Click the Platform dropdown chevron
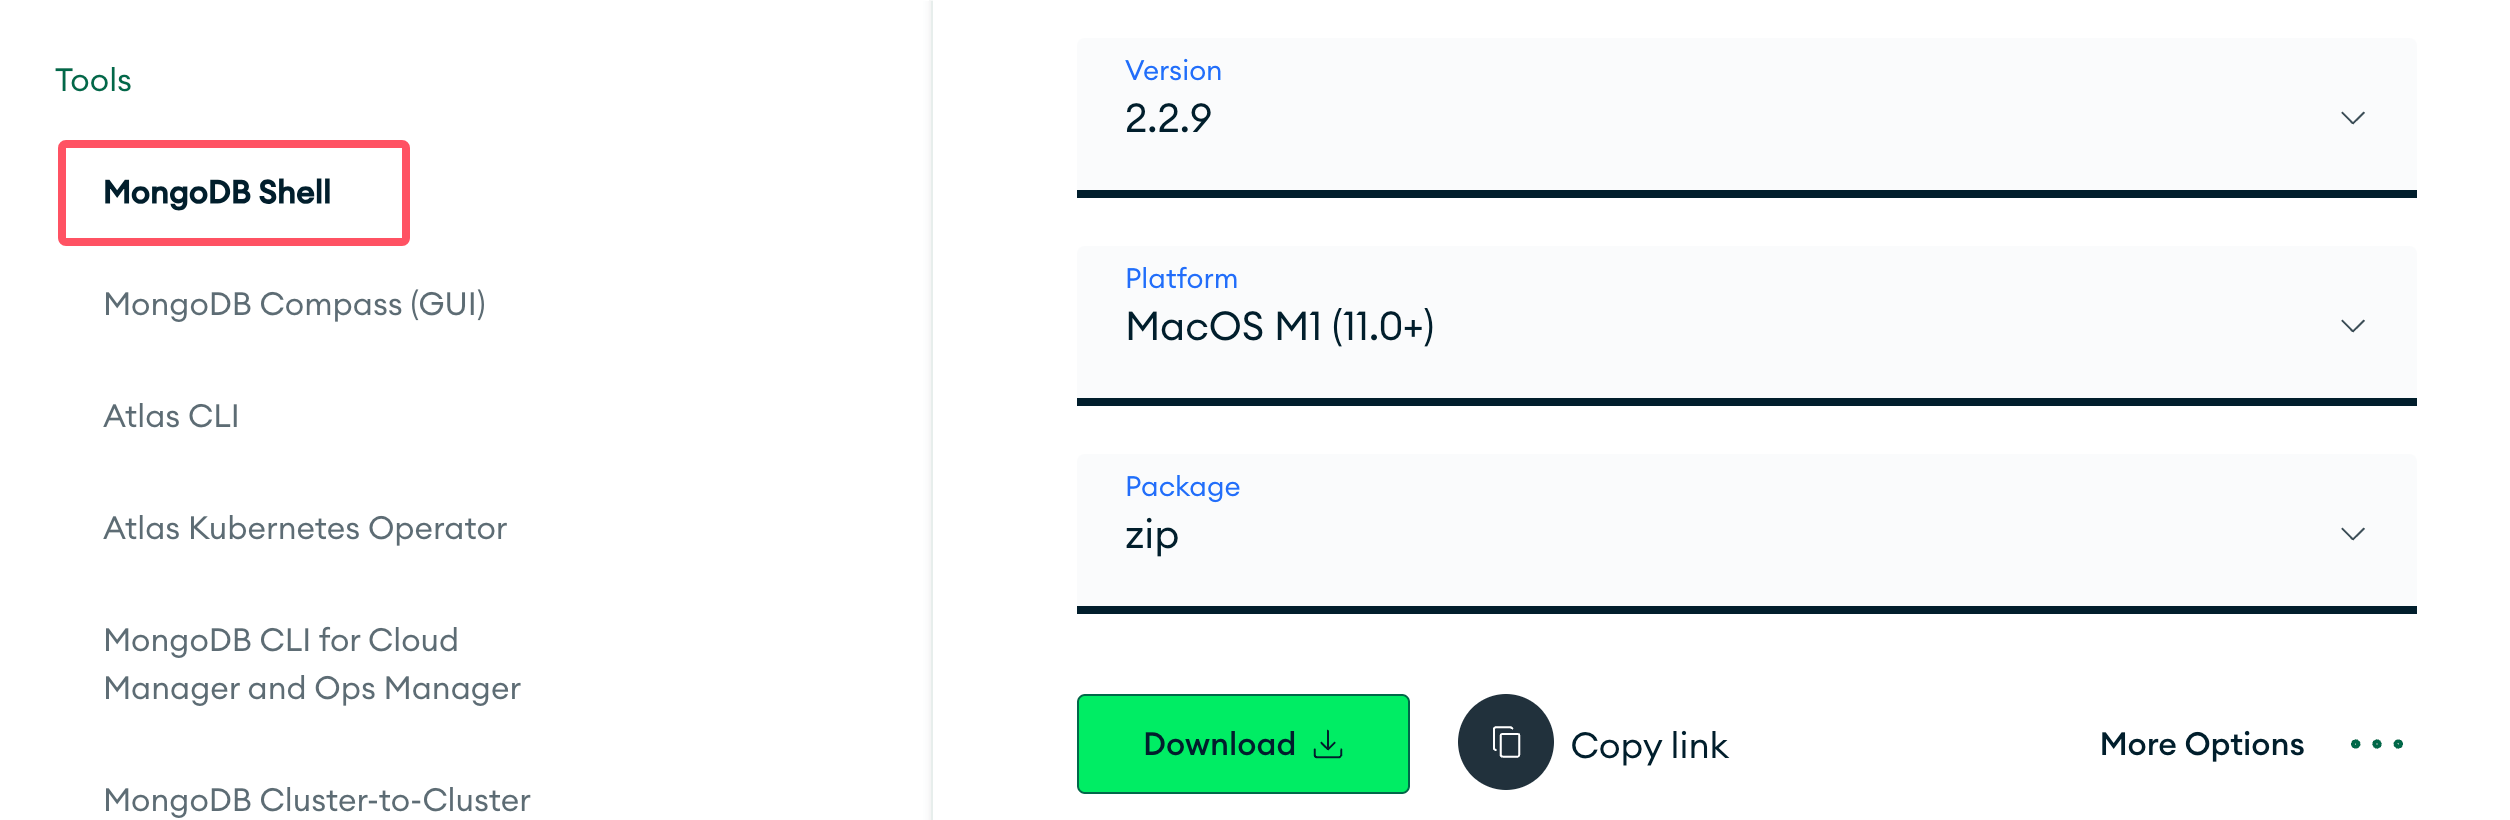Screen dimensions: 2510x820 point(2352,325)
